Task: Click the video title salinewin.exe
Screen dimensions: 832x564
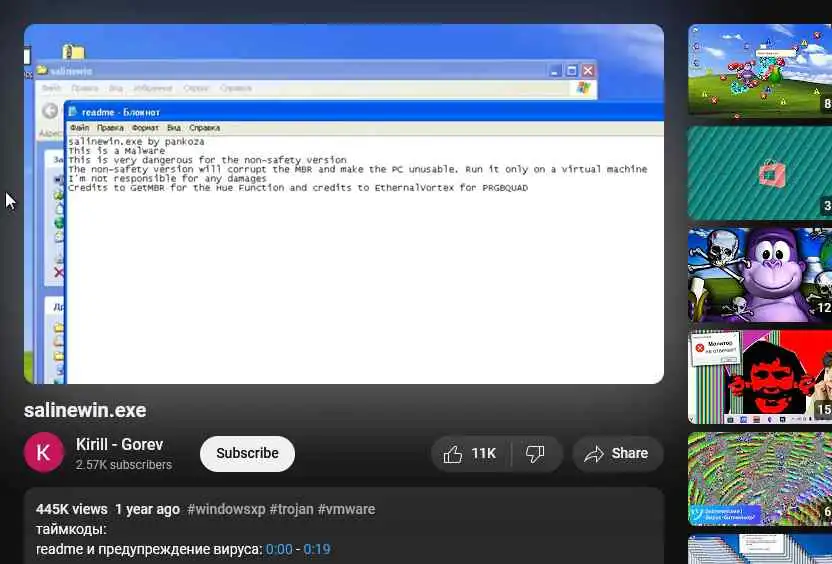Action: [85, 410]
